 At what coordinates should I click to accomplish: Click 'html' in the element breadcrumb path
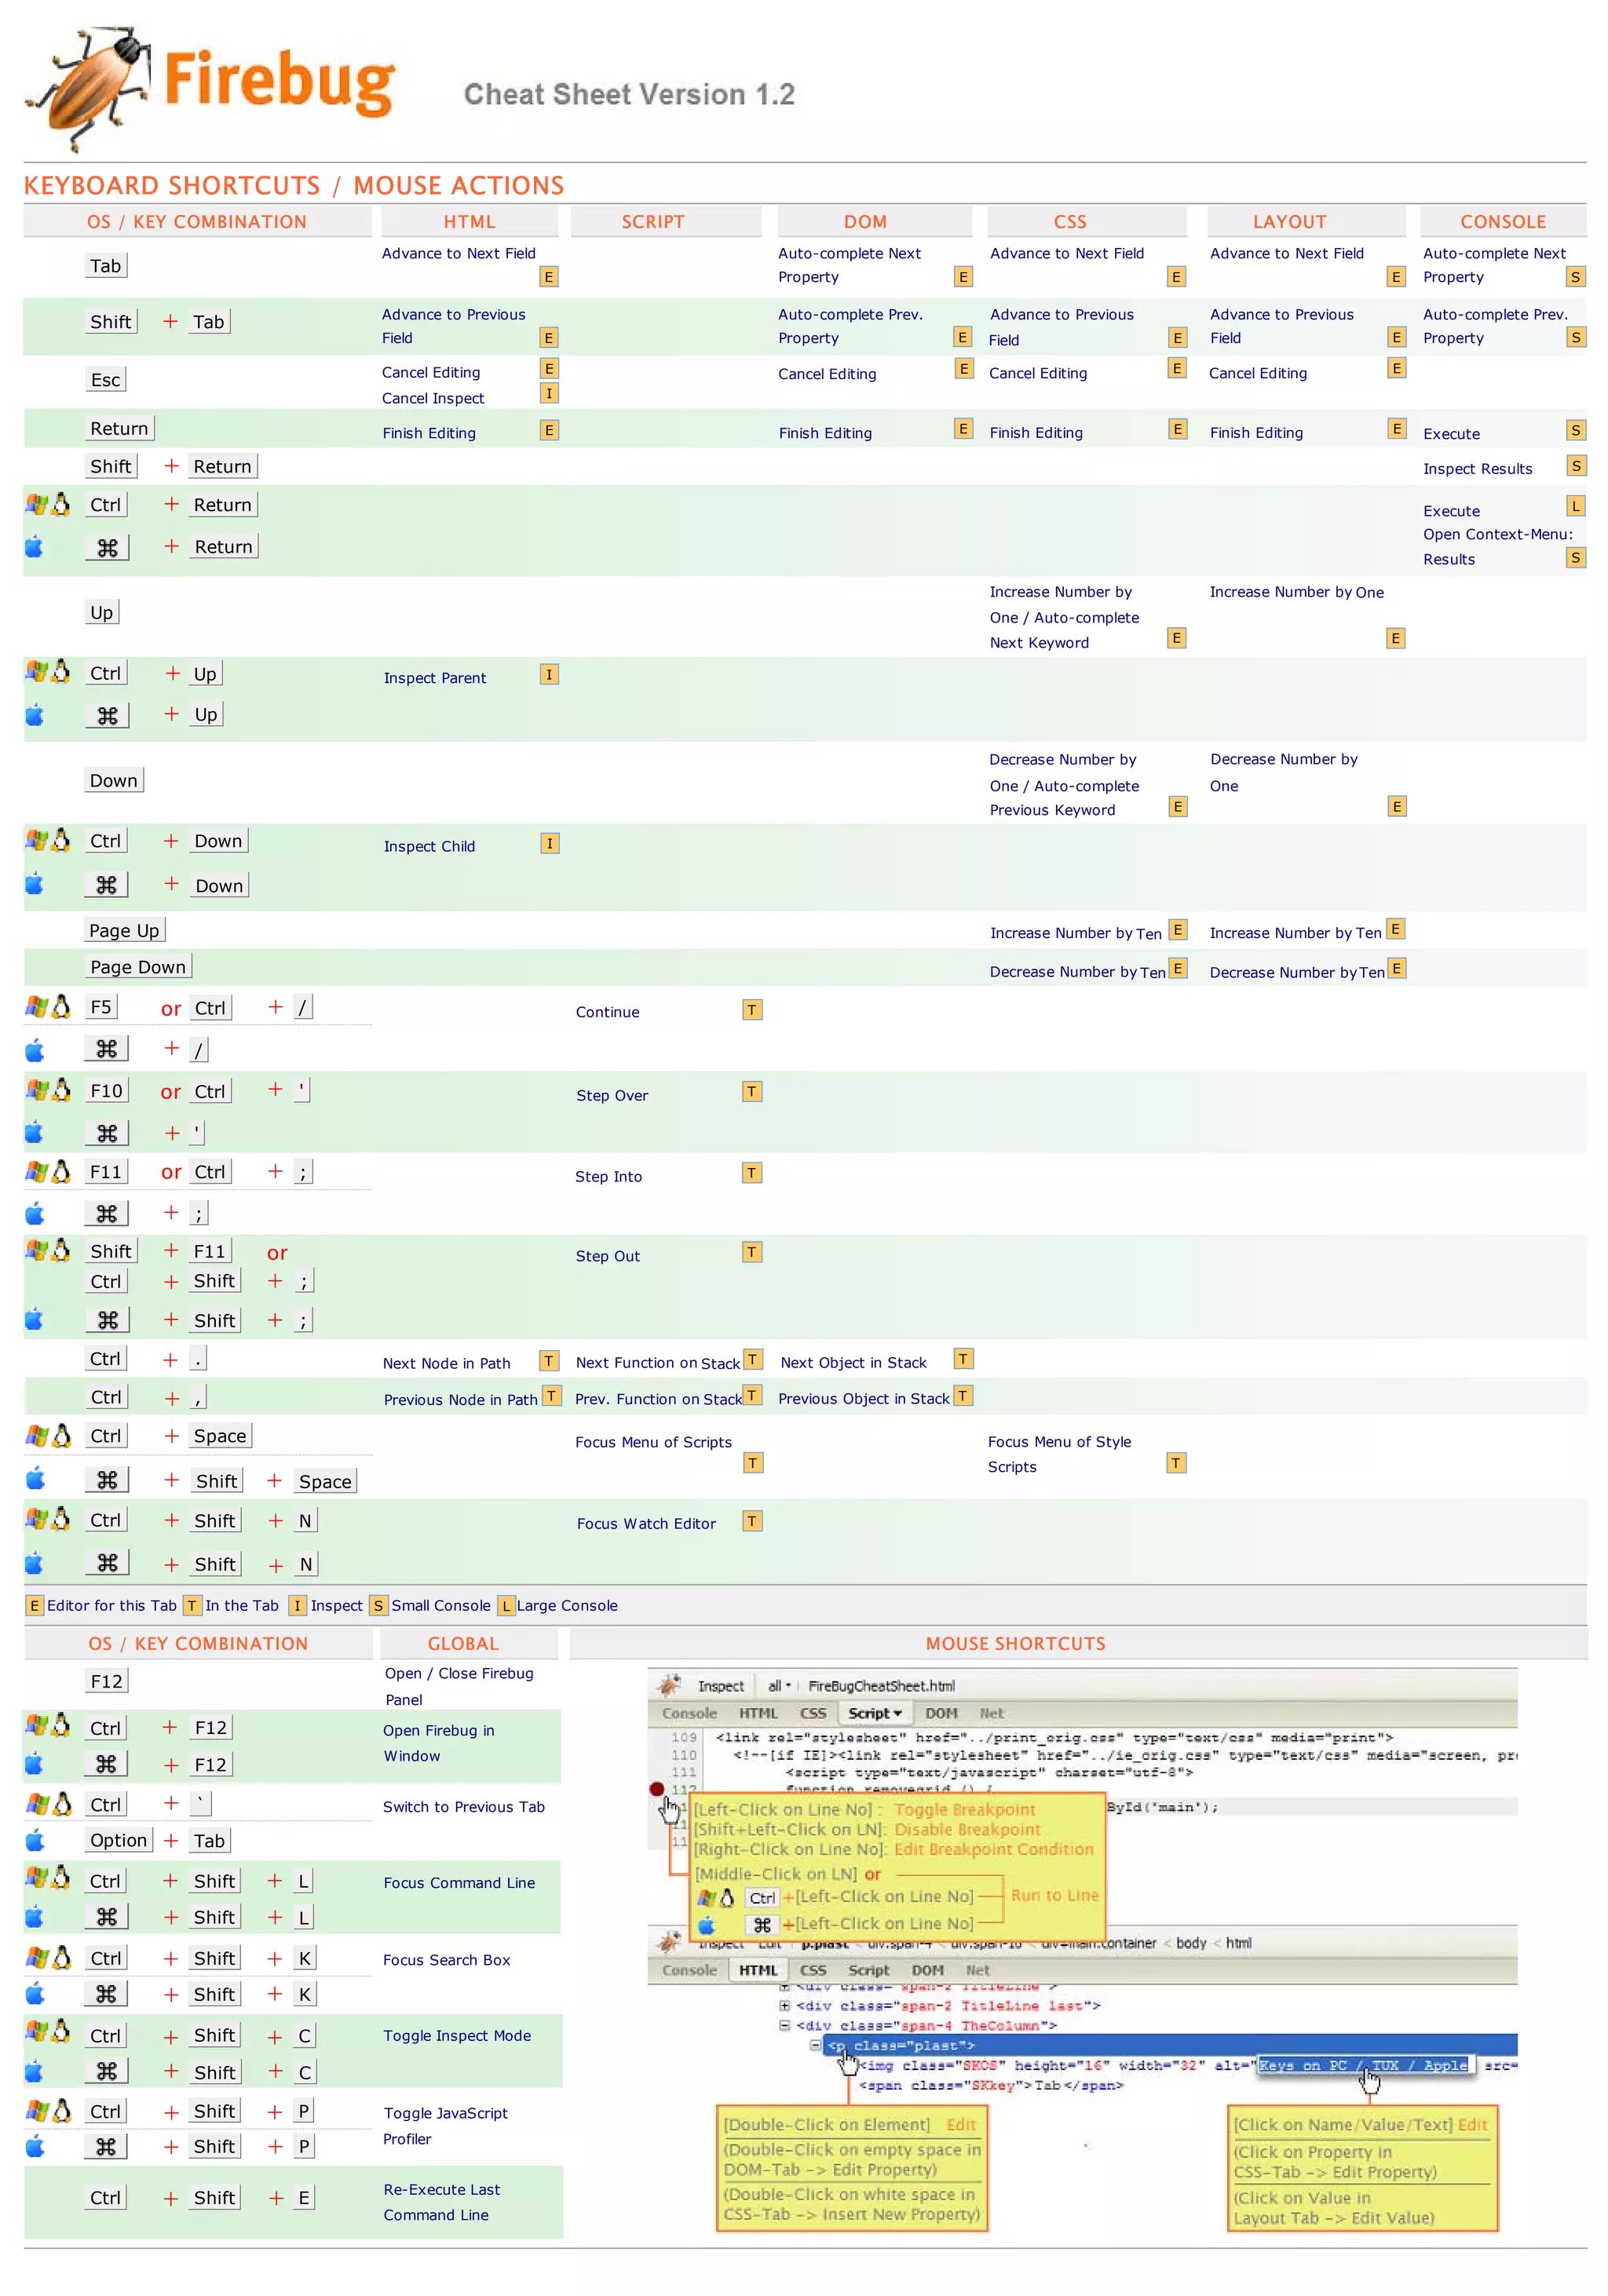tap(1238, 1943)
